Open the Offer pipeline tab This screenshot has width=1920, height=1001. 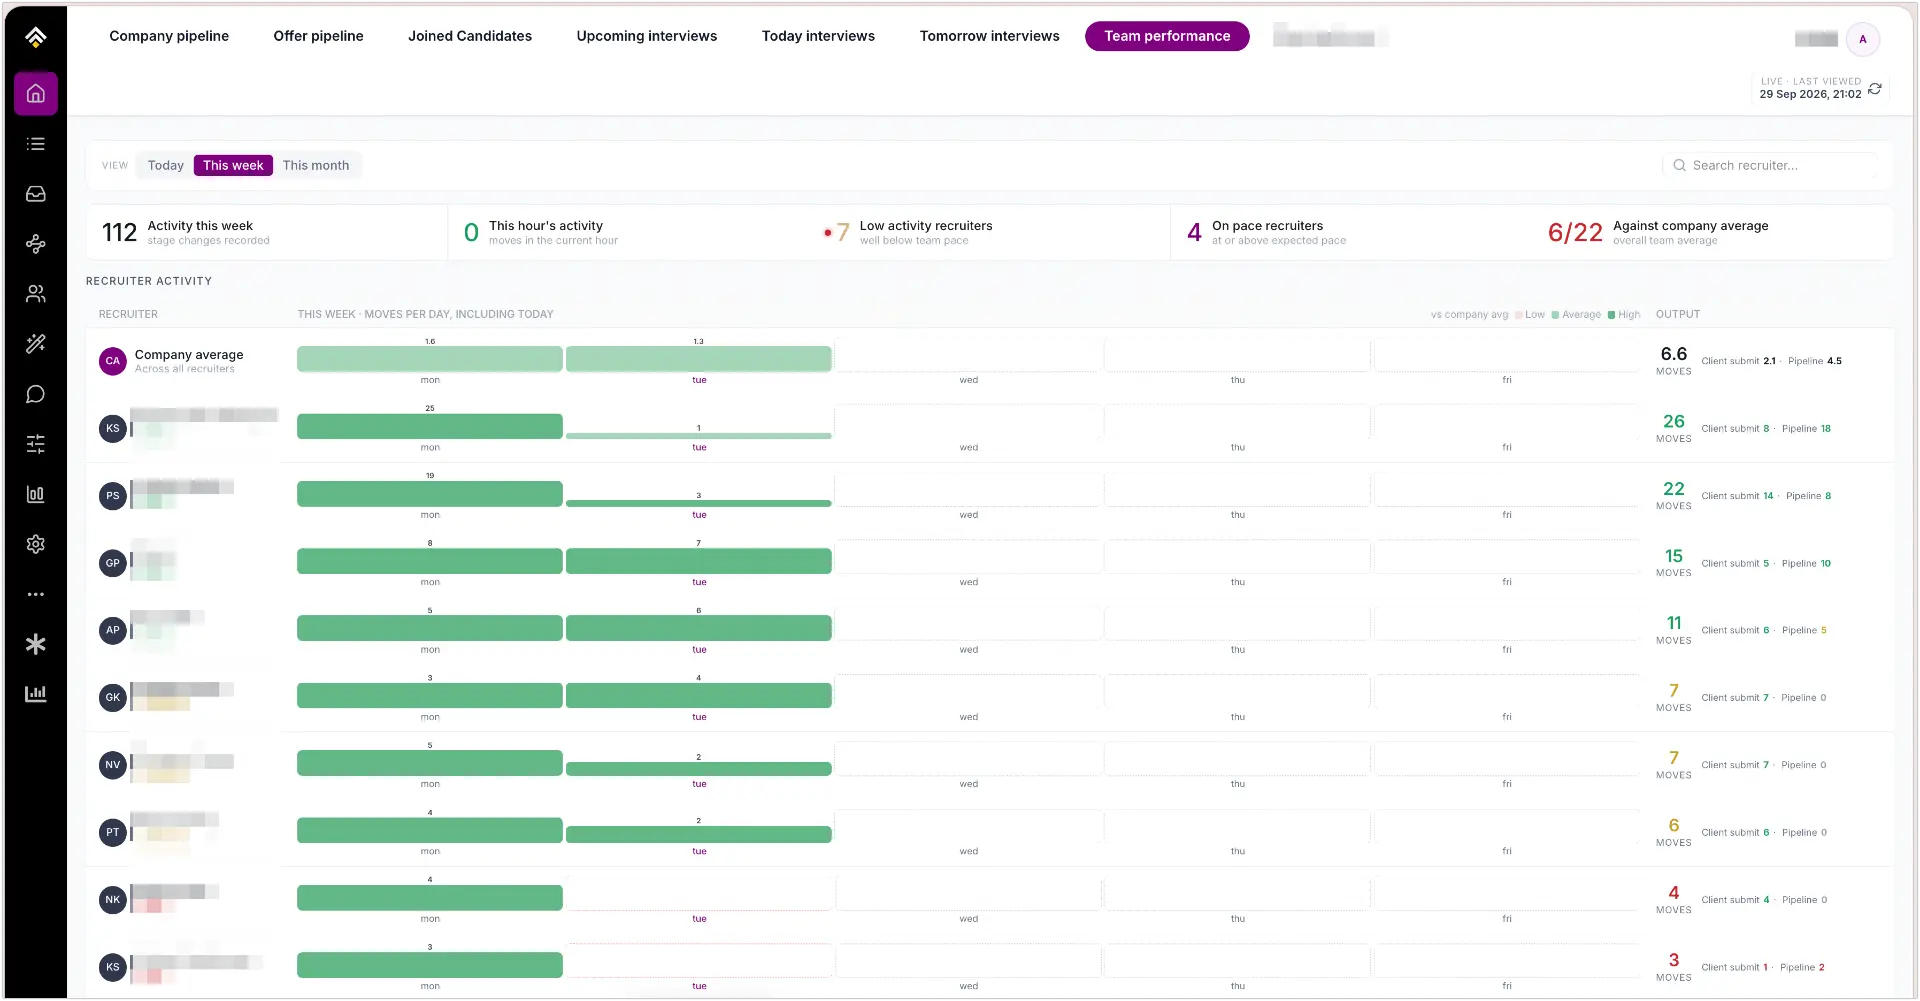point(319,36)
